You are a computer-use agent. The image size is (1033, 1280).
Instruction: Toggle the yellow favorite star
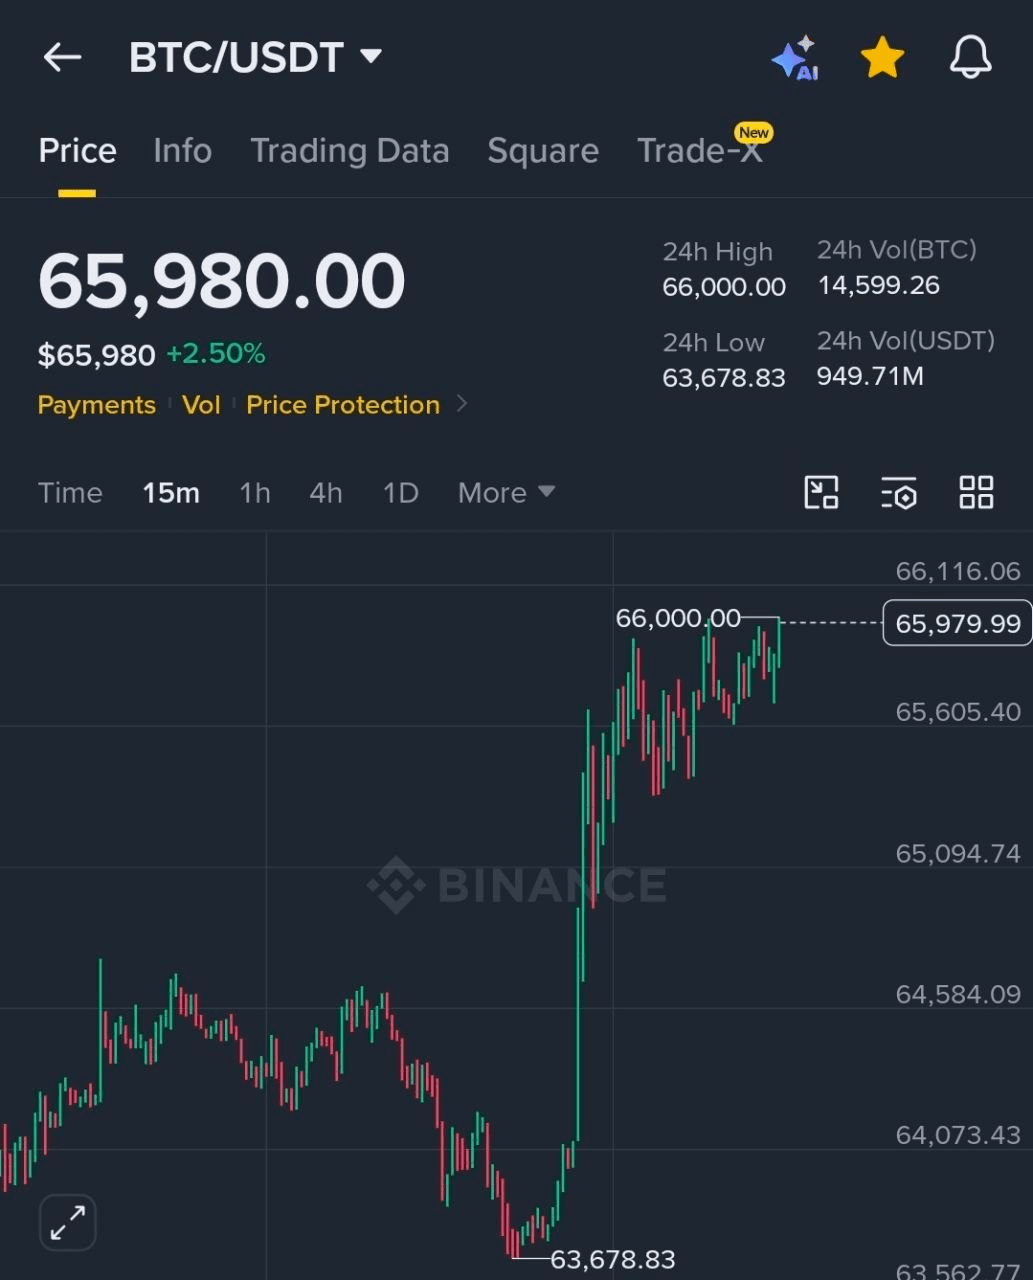click(882, 58)
